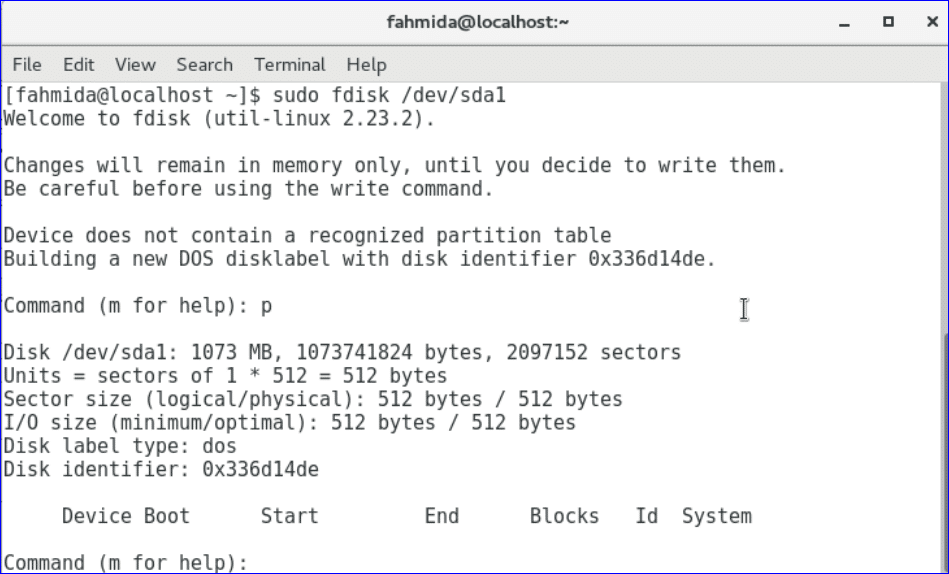Screen dimensions: 949x574
Task: Open the Edit menu
Action: 78,65
